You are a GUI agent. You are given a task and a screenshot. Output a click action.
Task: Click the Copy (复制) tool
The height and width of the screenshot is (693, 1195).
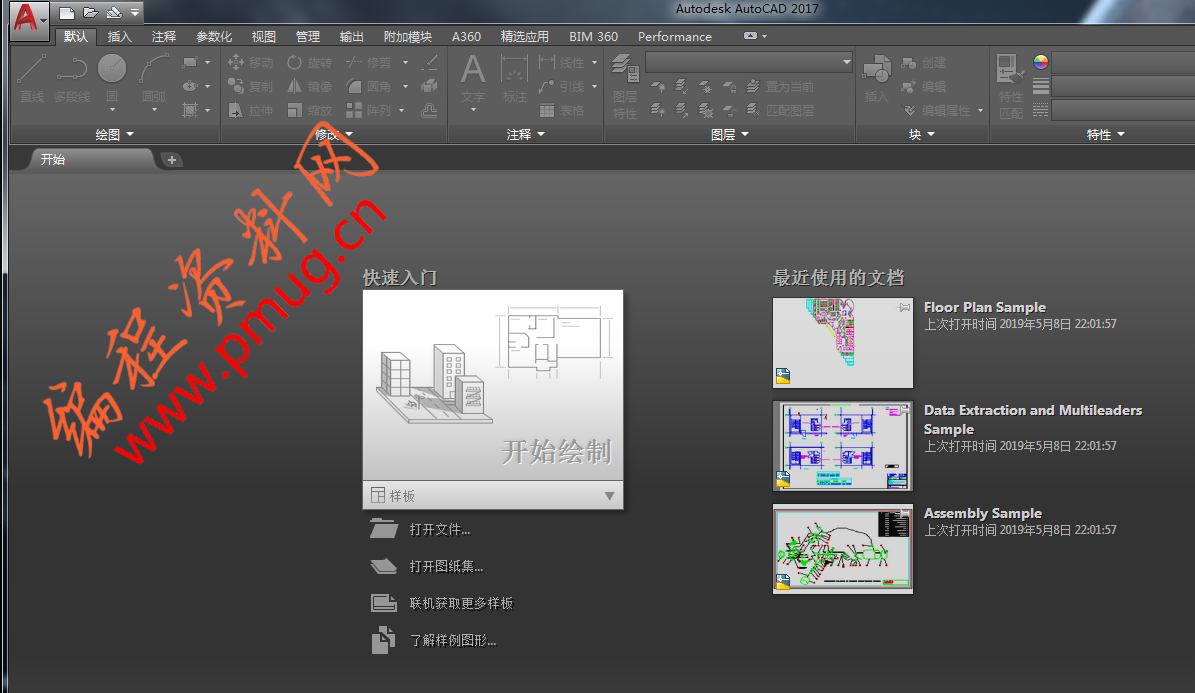coord(250,86)
